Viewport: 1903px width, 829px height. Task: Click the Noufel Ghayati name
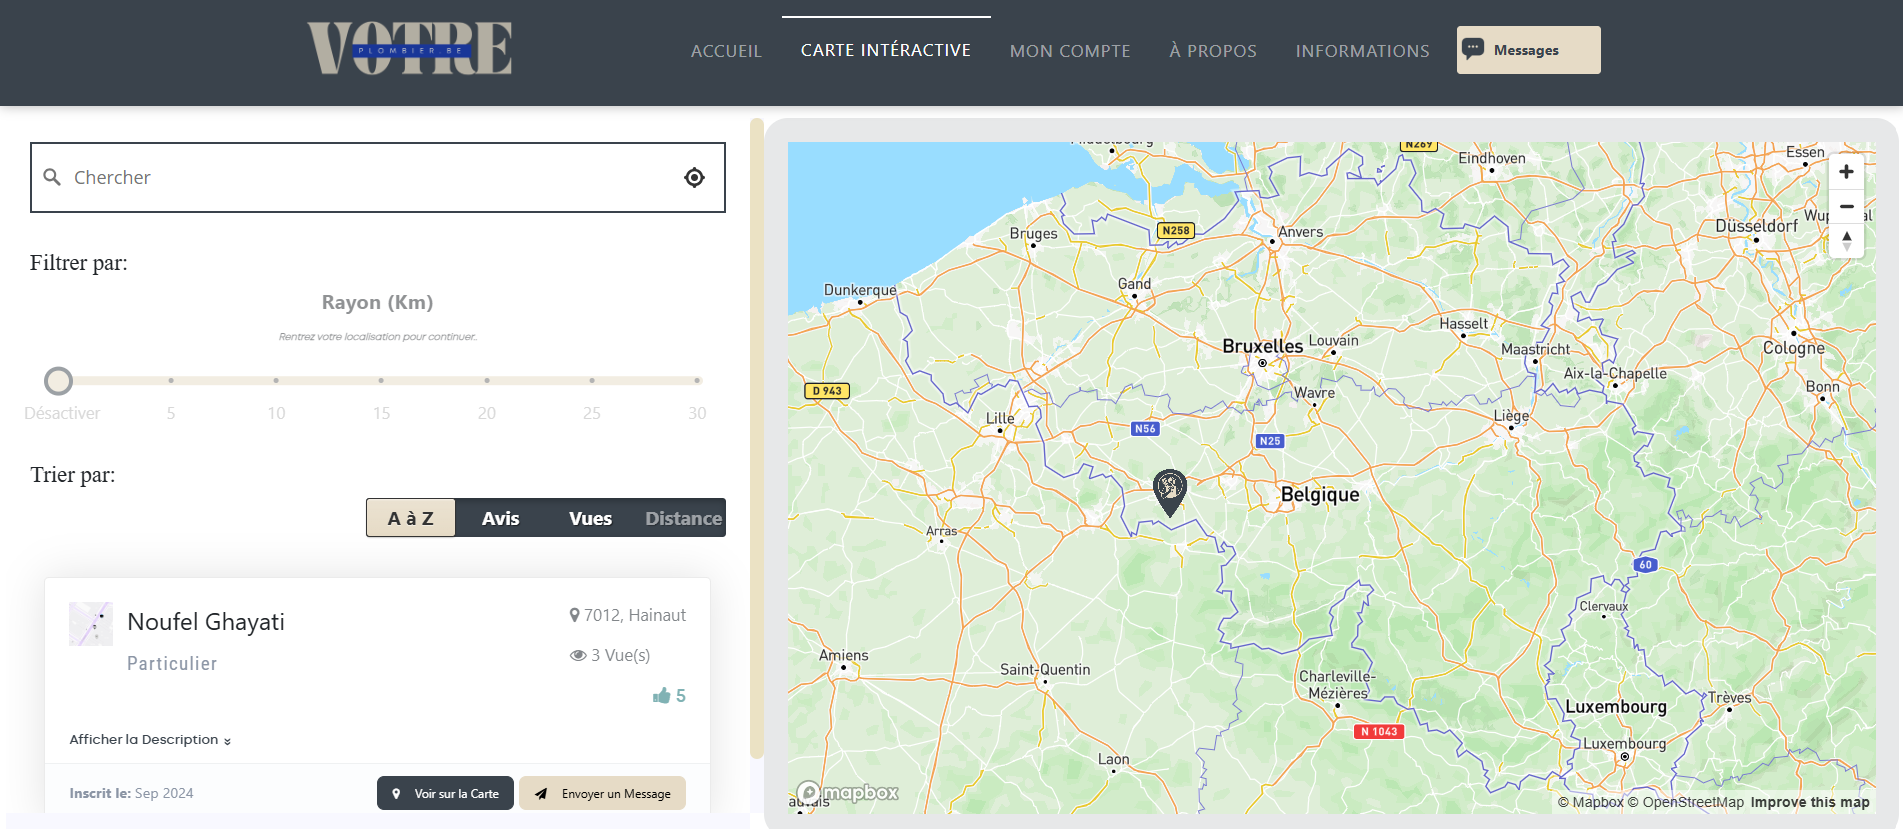click(x=206, y=622)
